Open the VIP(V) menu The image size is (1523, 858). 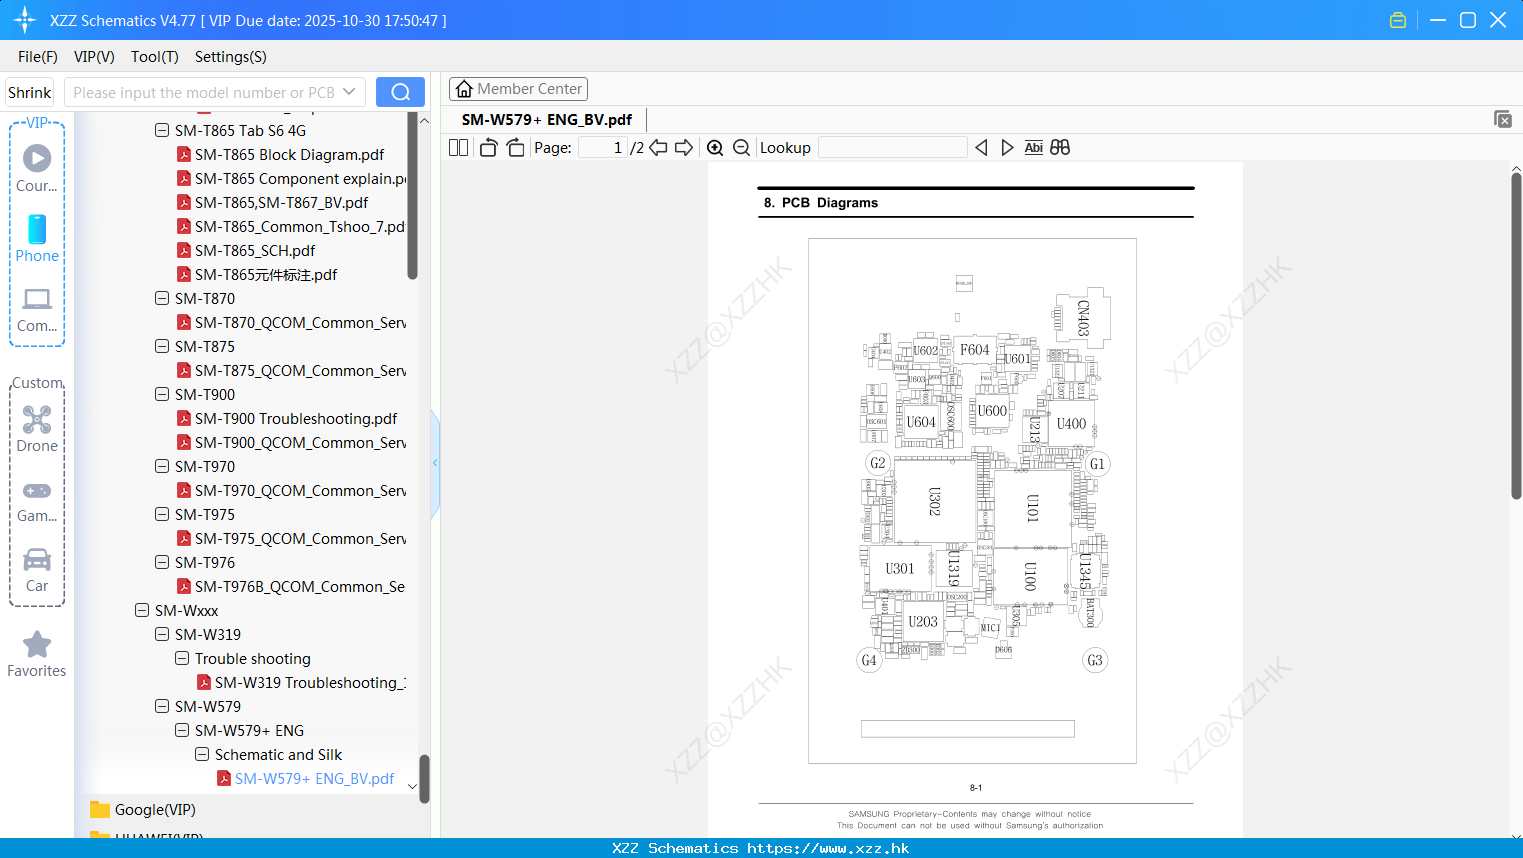(94, 56)
